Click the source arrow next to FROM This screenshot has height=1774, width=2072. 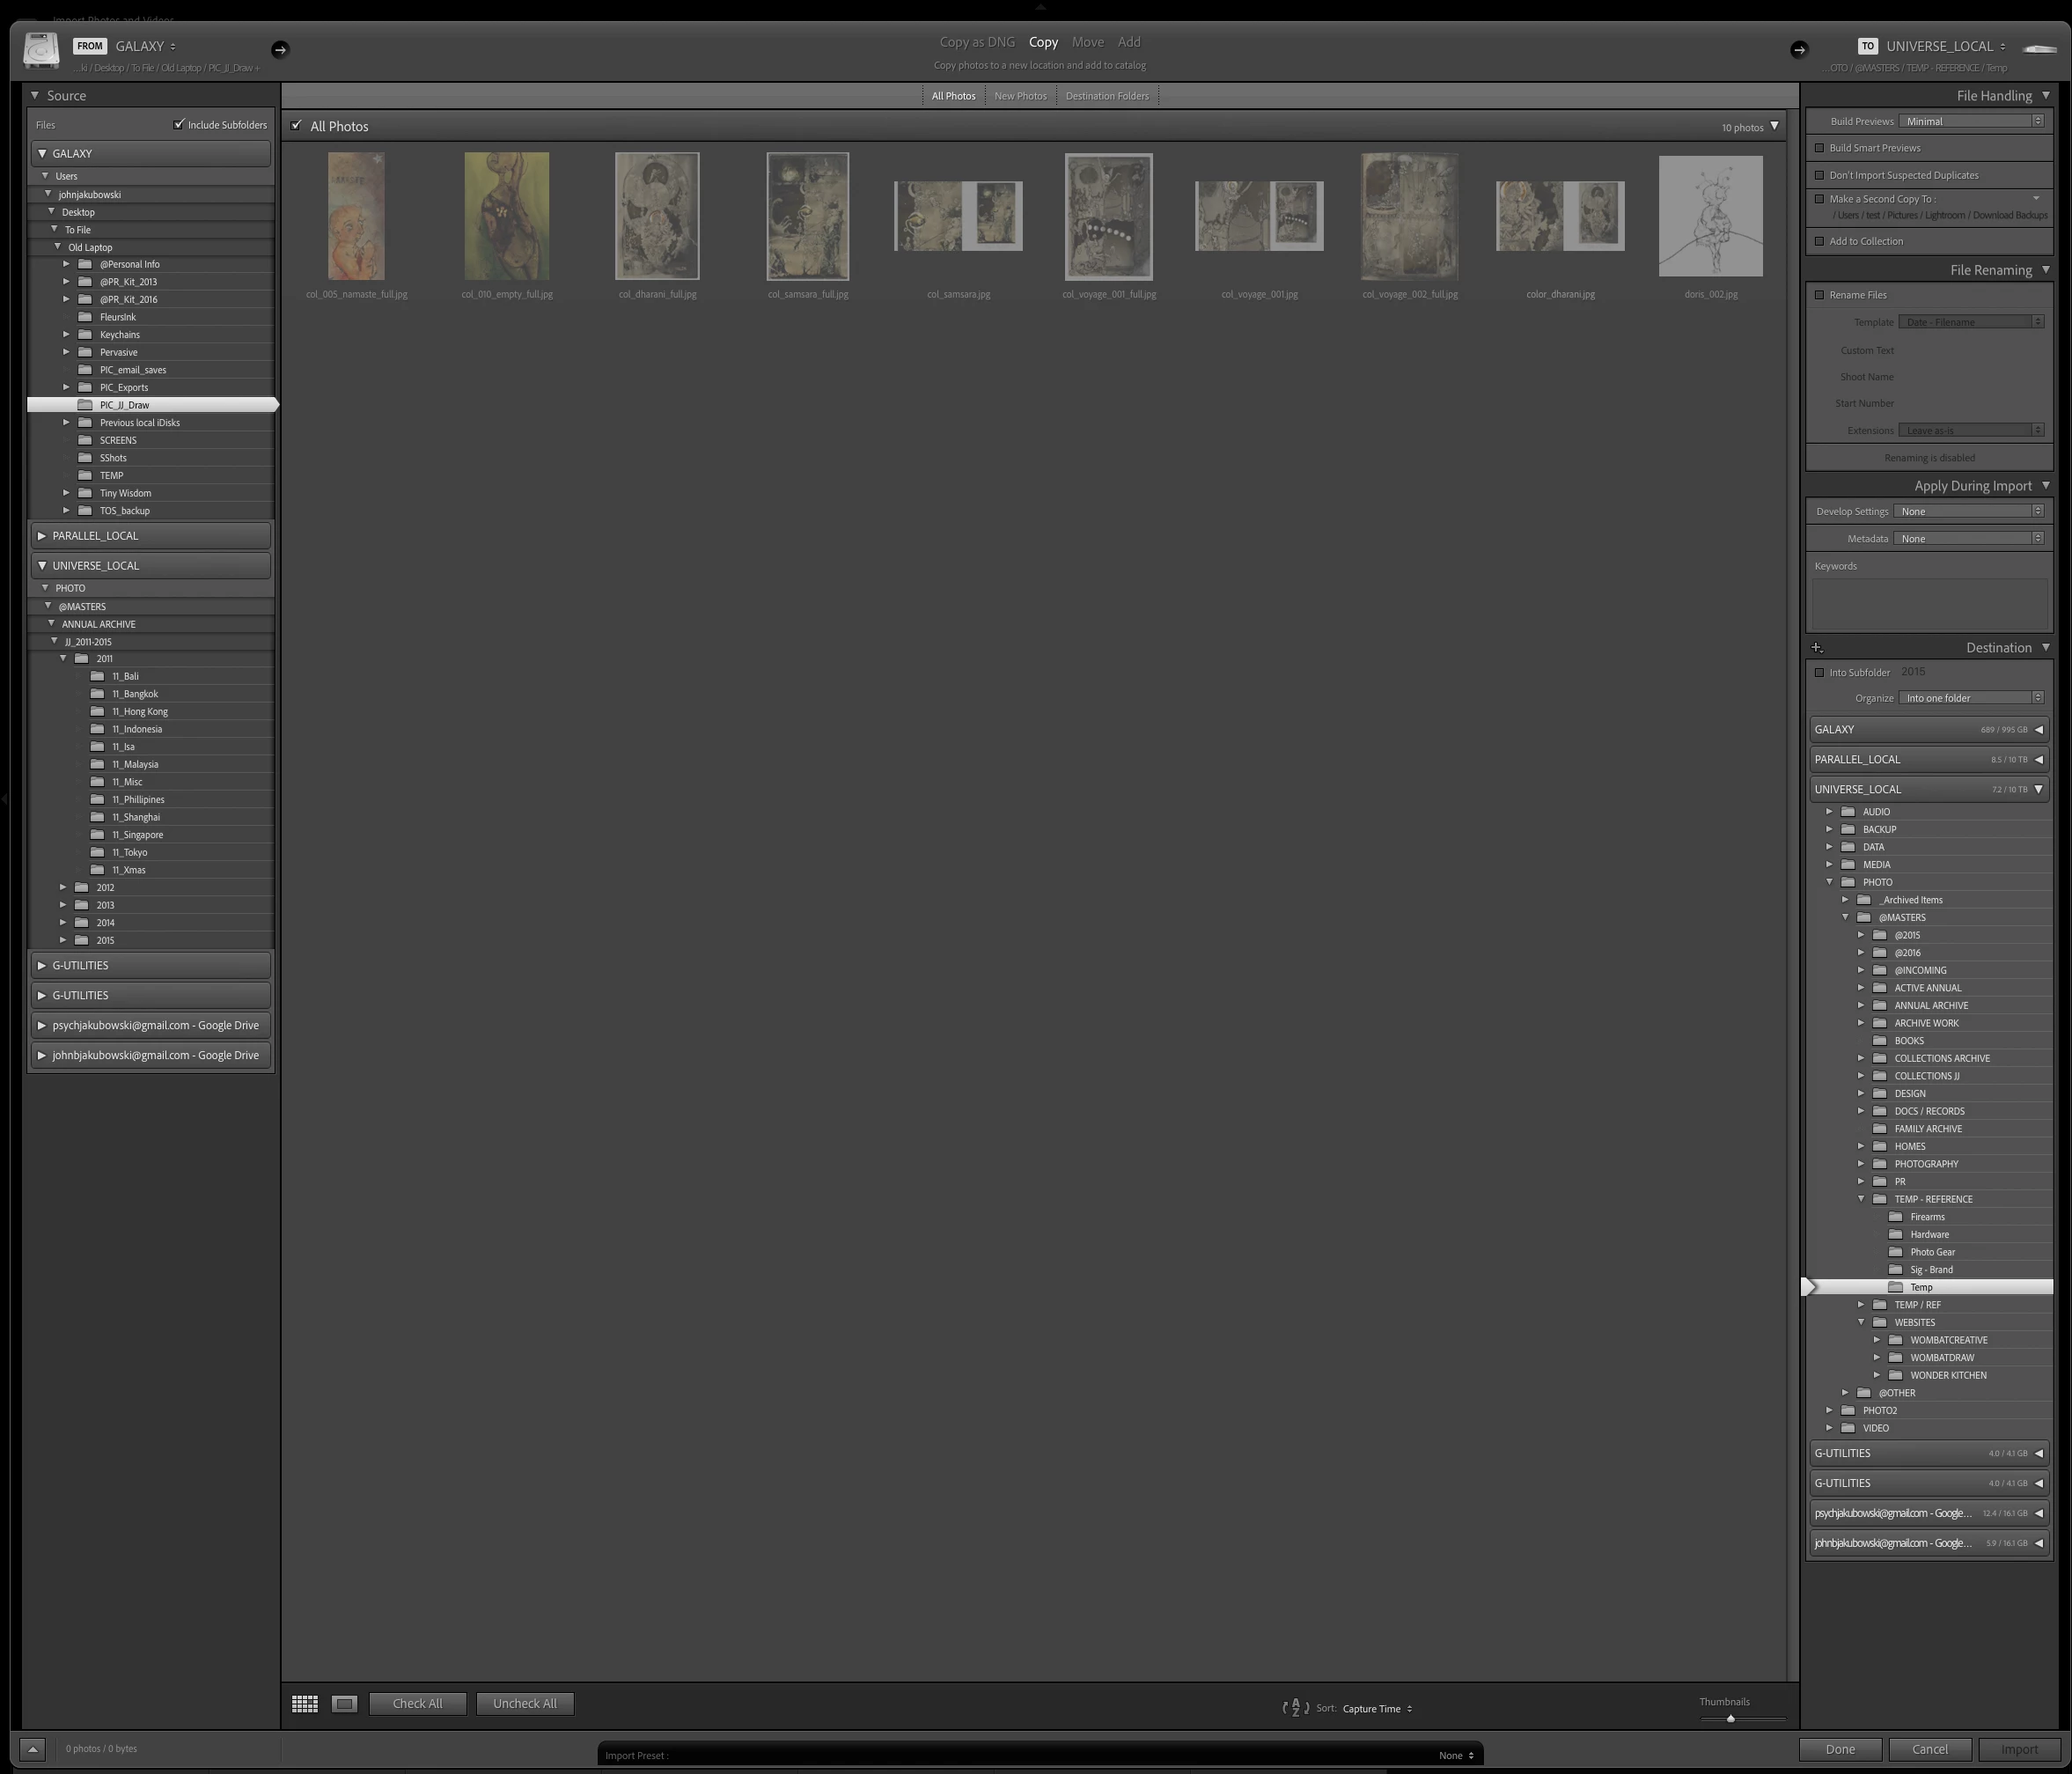(280, 49)
